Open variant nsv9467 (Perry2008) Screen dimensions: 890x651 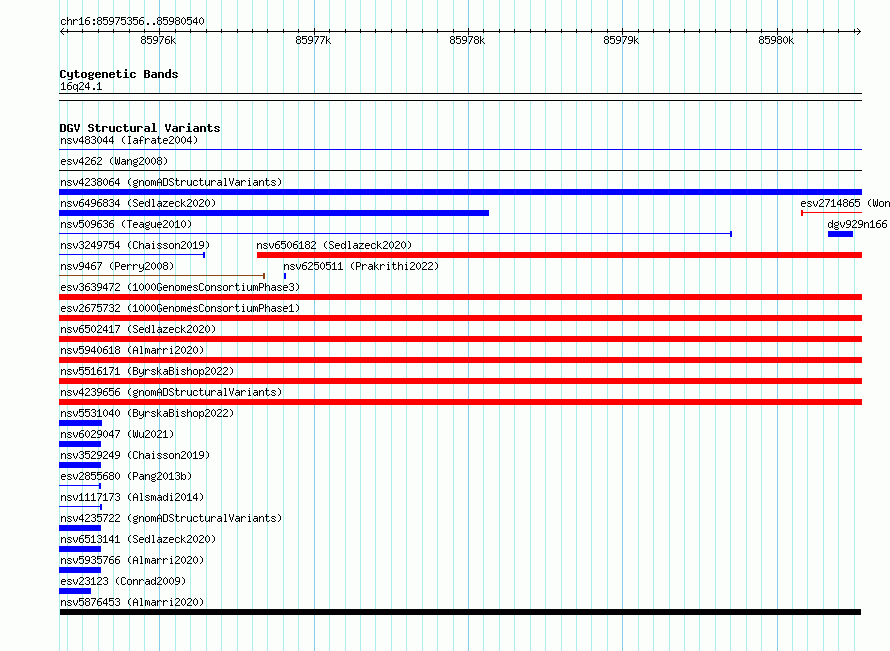(x=117, y=266)
